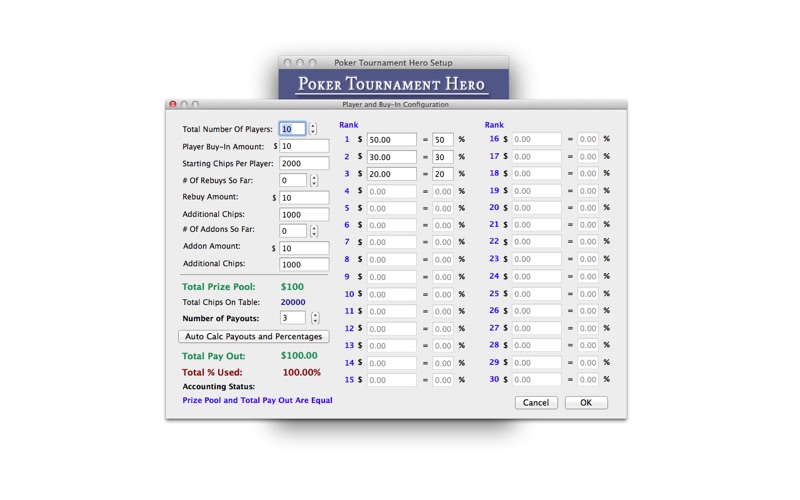Screen dimensions: 800x500
Task: Click Rank 9 percentage field
Action: tap(443, 277)
